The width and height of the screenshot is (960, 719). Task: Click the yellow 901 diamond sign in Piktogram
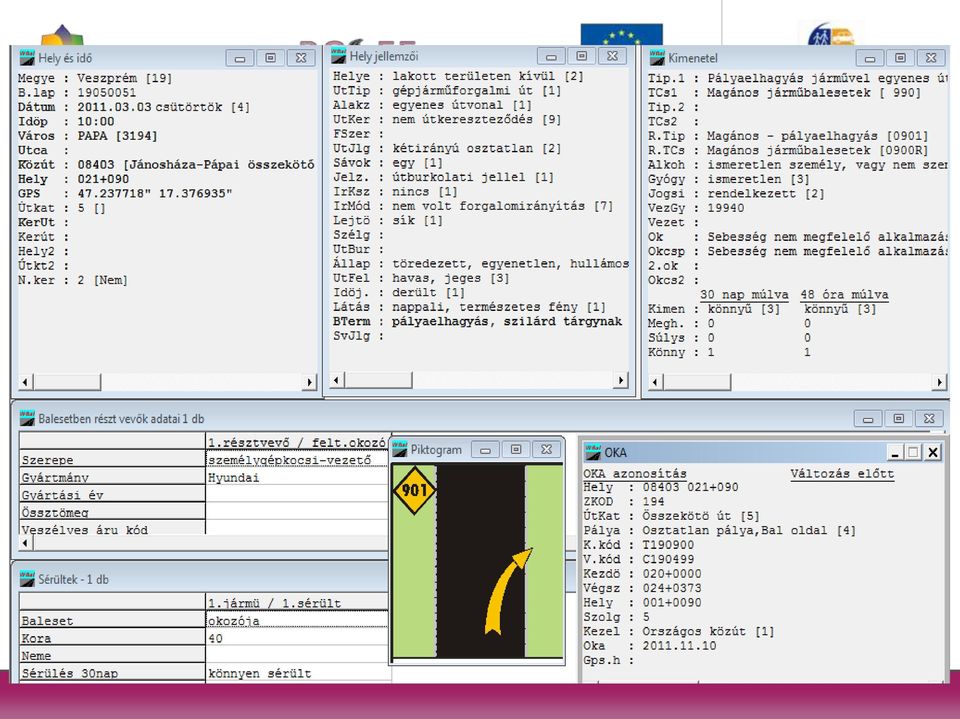tap(414, 490)
